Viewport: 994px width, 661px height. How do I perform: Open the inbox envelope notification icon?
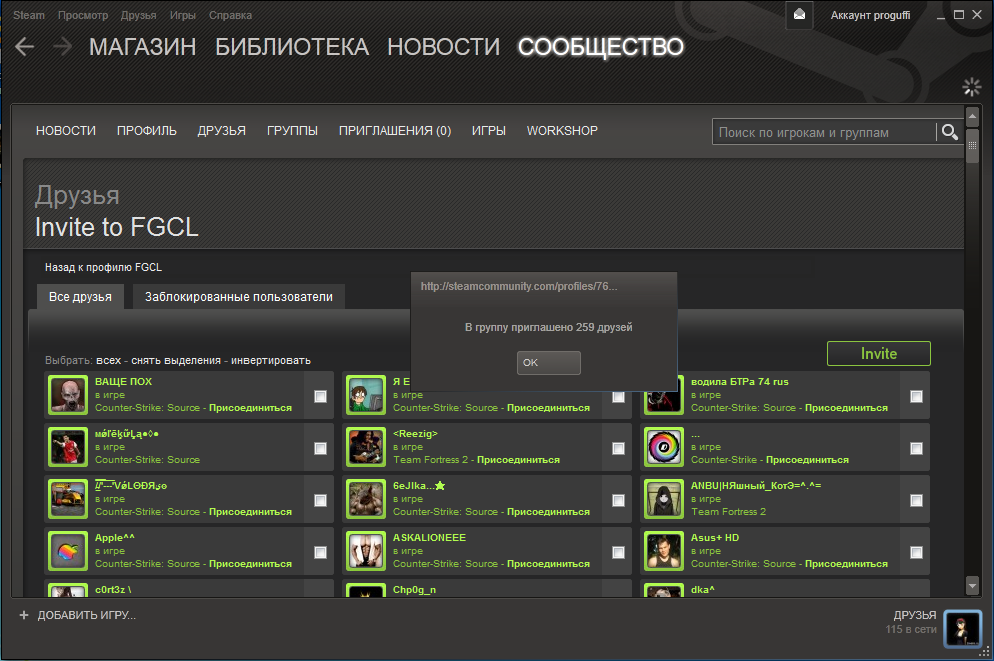pyautogui.click(x=799, y=15)
